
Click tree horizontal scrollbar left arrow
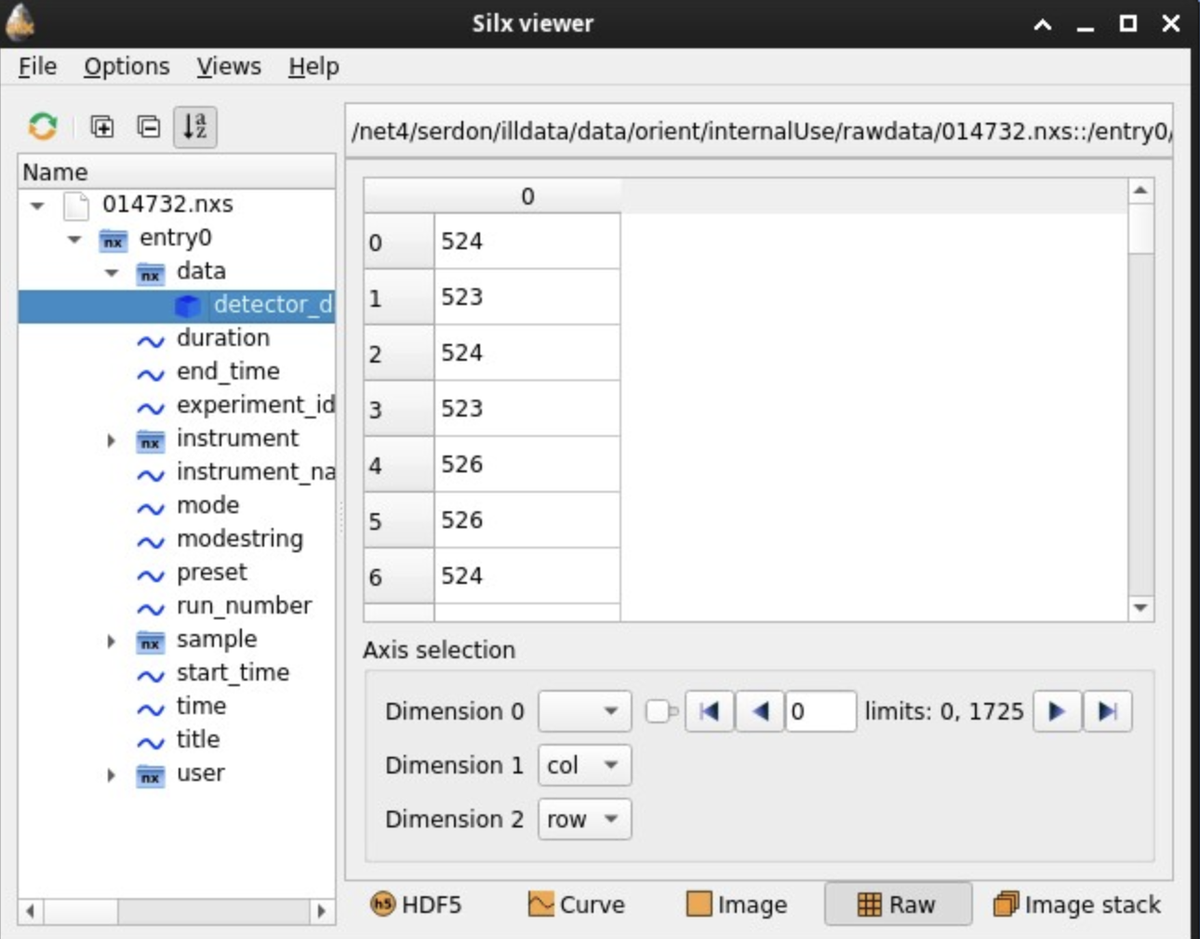click(32, 911)
